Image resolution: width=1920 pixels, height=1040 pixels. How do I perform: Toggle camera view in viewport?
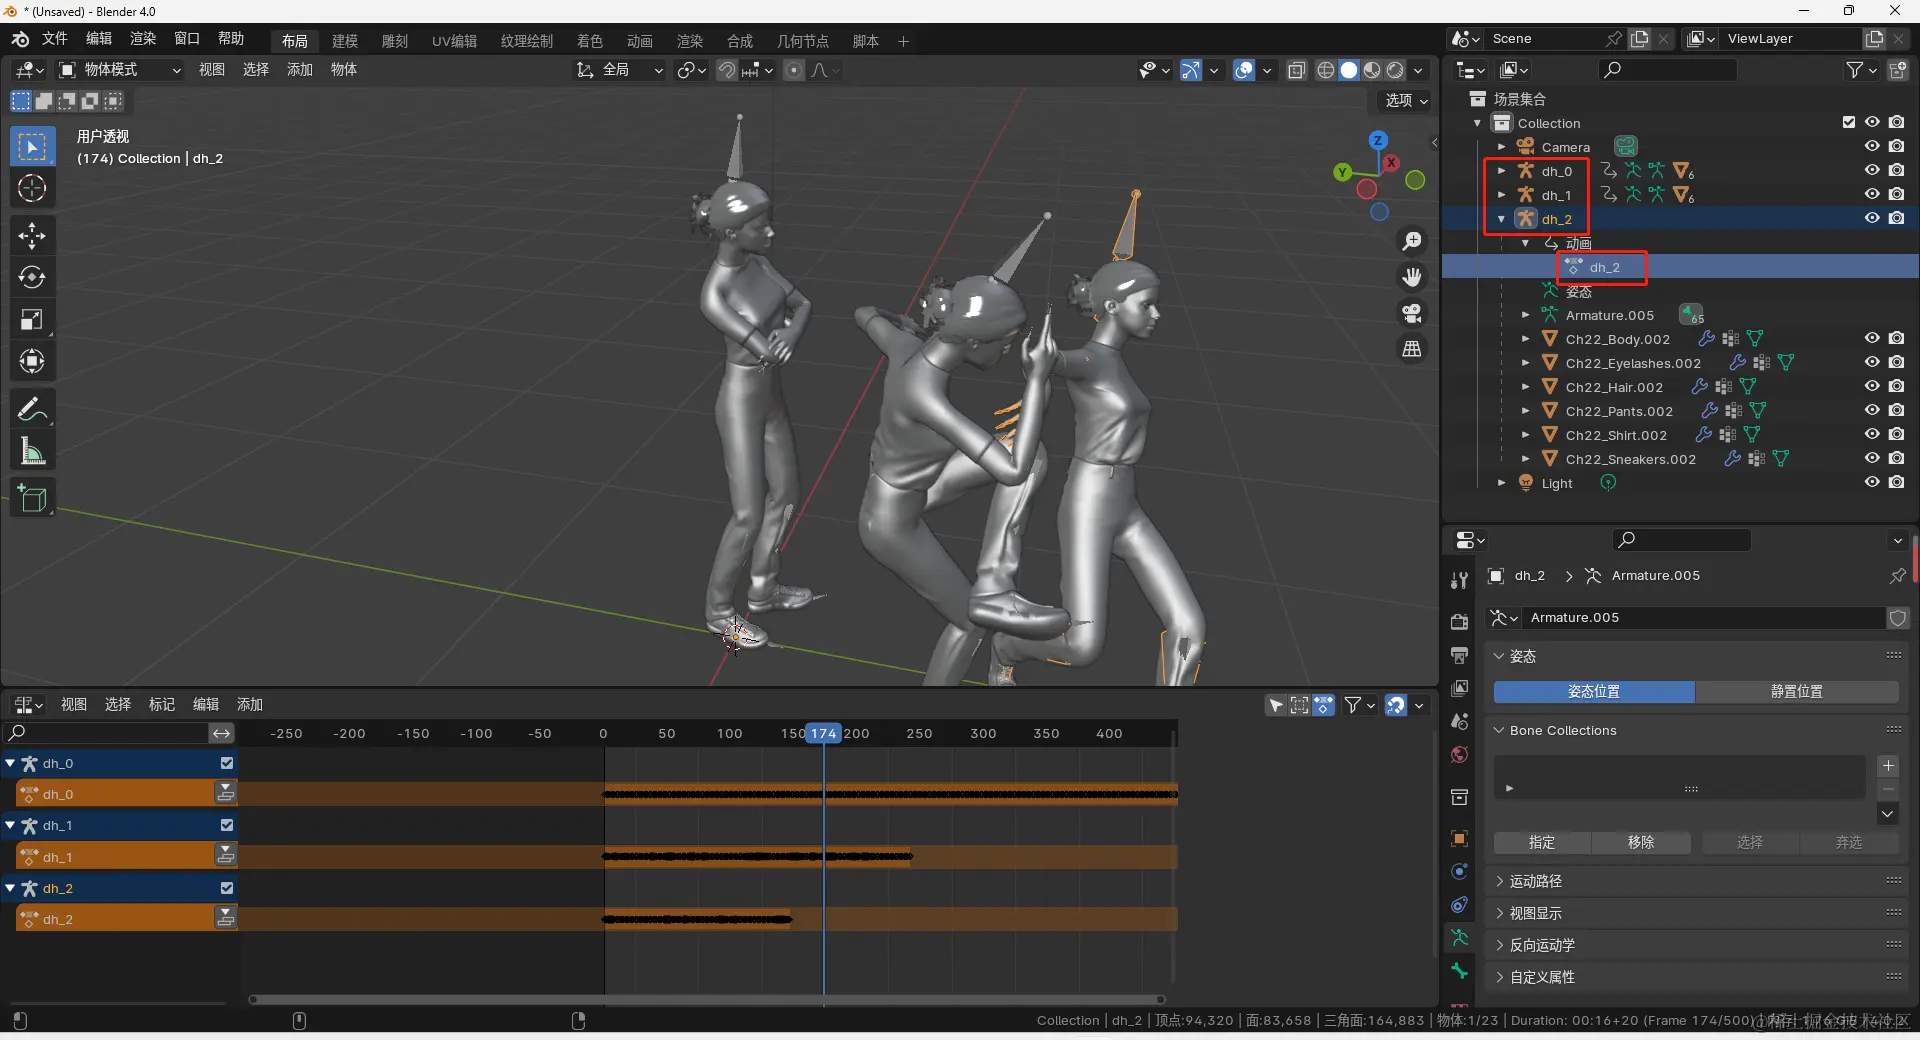1412,313
